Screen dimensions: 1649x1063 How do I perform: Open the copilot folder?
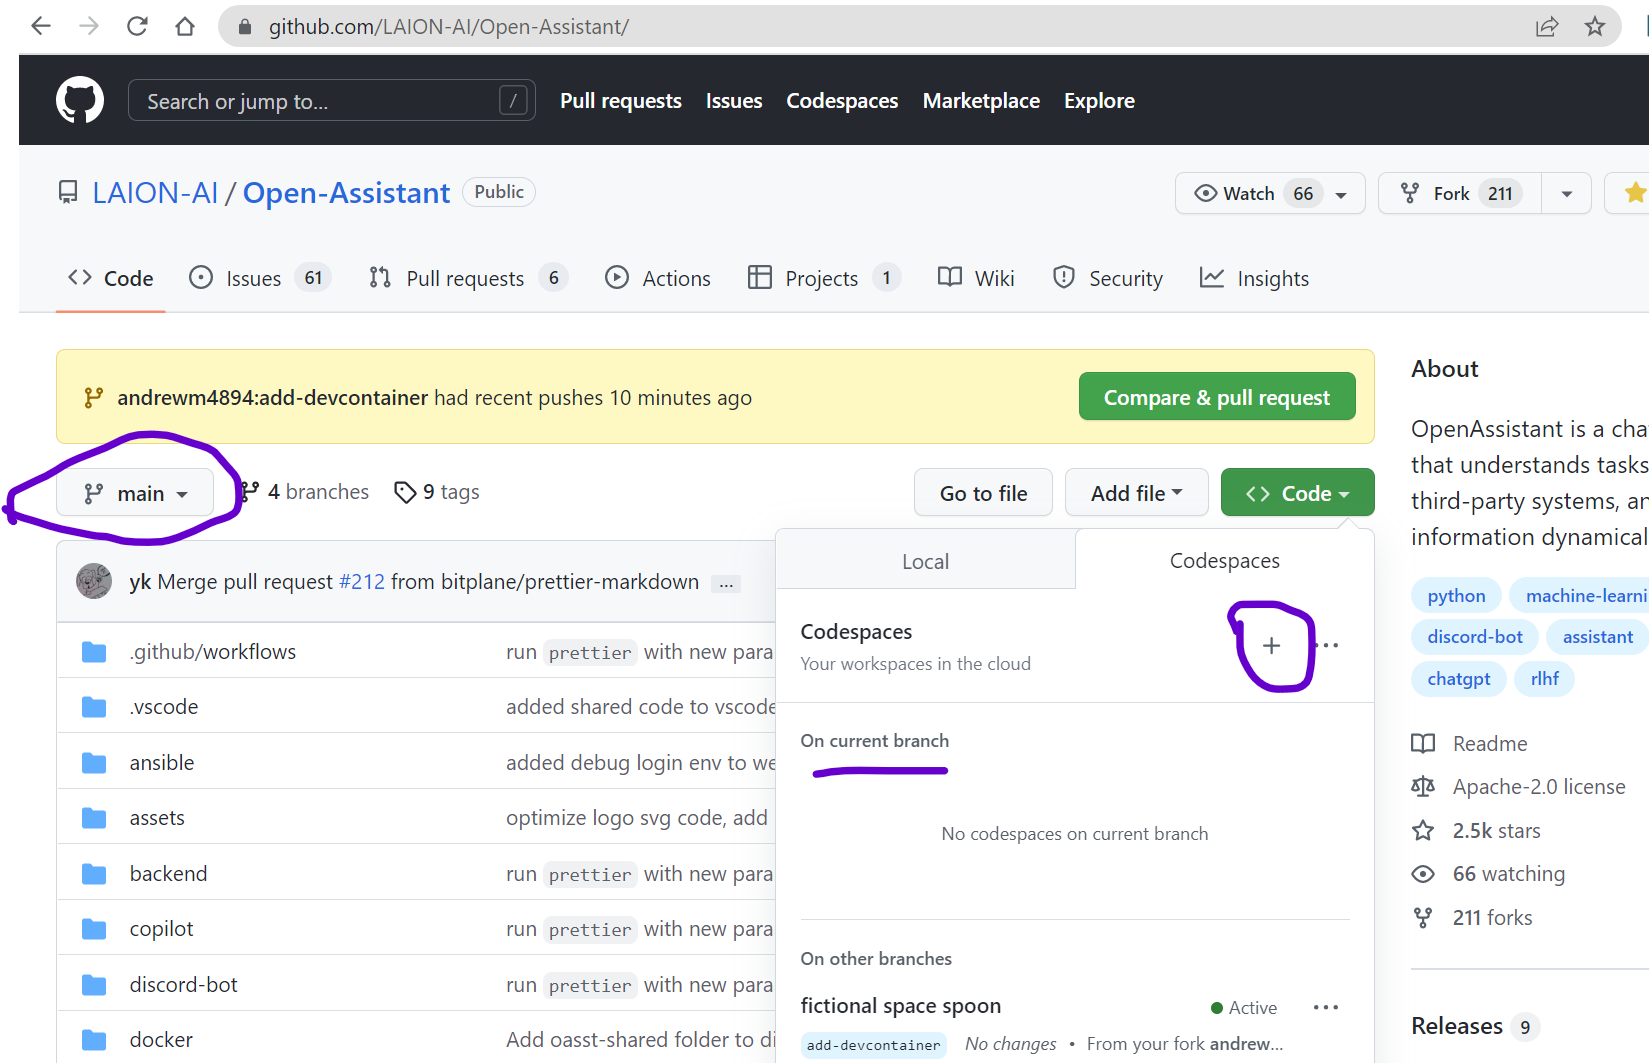pyautogui.click(x=161, y=929)
